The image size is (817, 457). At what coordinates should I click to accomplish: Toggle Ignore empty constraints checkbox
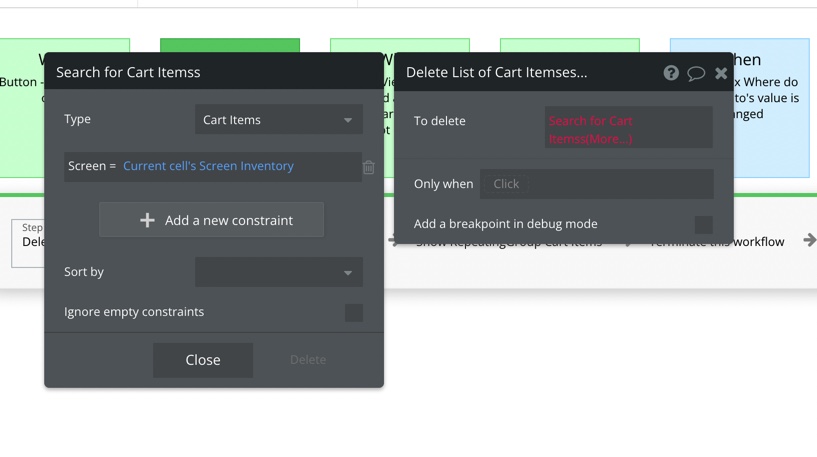tap(354, 313)
